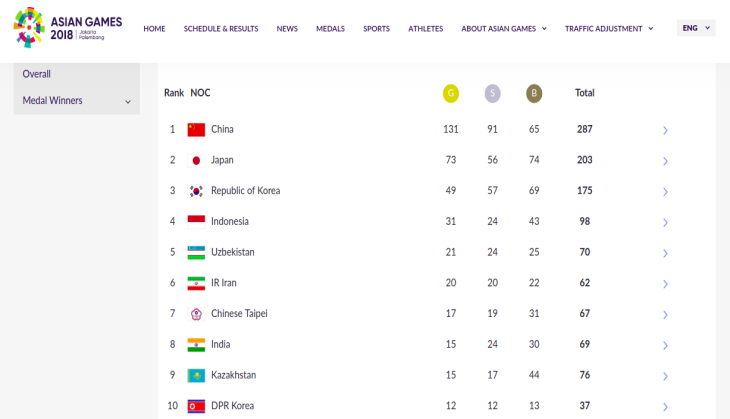730x419 pixels.
Task: Click the bronze medal B circle icon
Action: pos(534,93)
